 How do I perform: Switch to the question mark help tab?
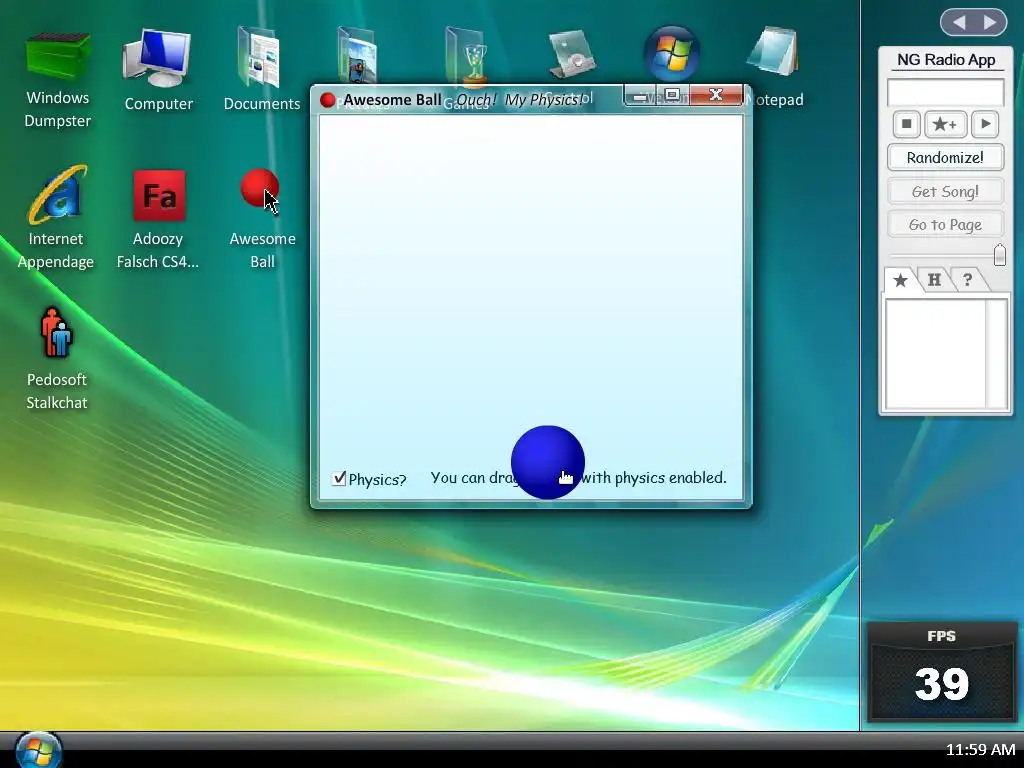968,280
